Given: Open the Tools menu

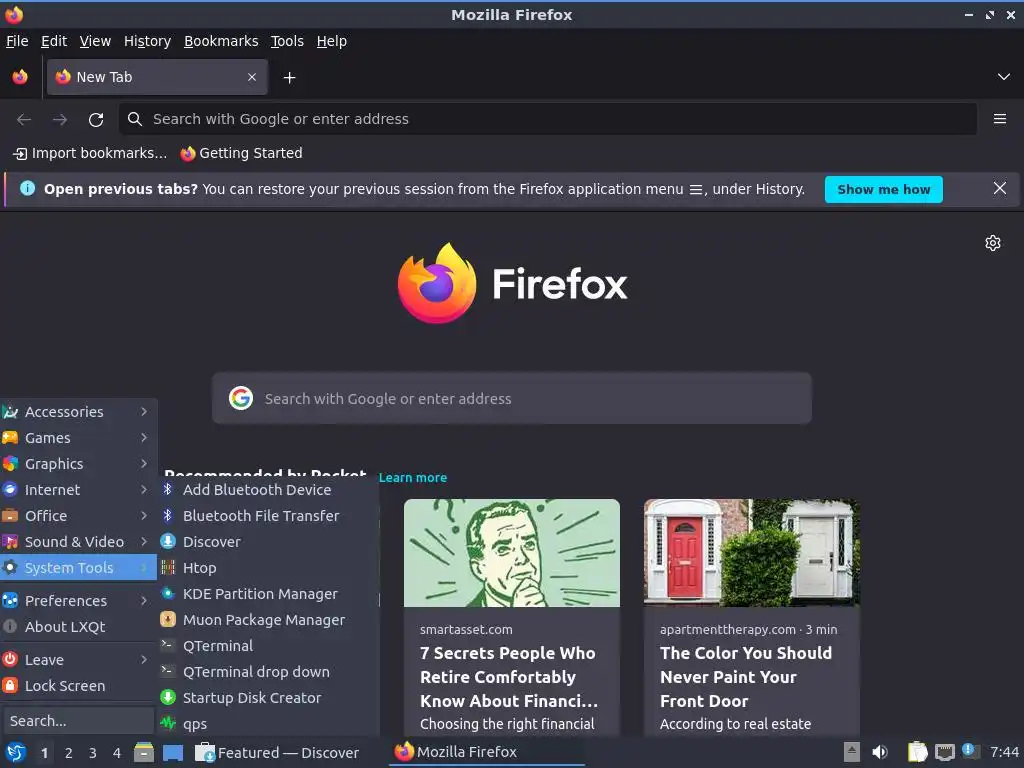Looking at the screenshot, I should (287, 41).
